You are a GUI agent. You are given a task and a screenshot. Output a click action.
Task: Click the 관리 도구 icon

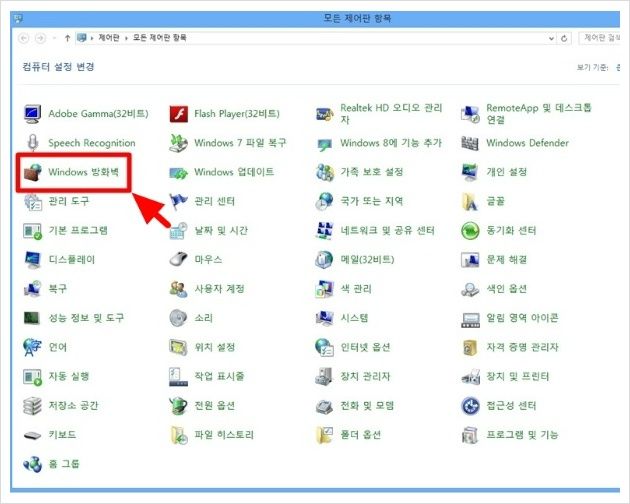point(32,201)
